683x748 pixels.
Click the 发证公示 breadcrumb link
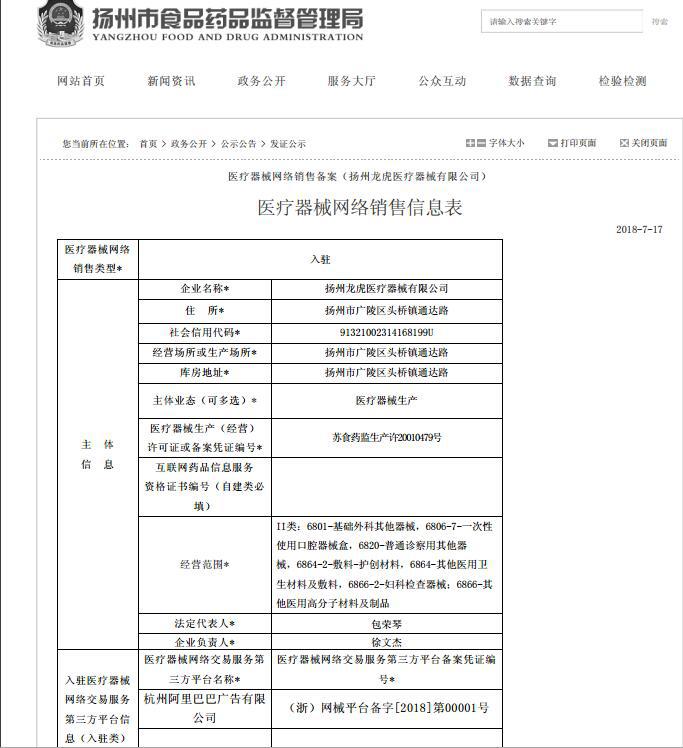(x=288, y=144)
